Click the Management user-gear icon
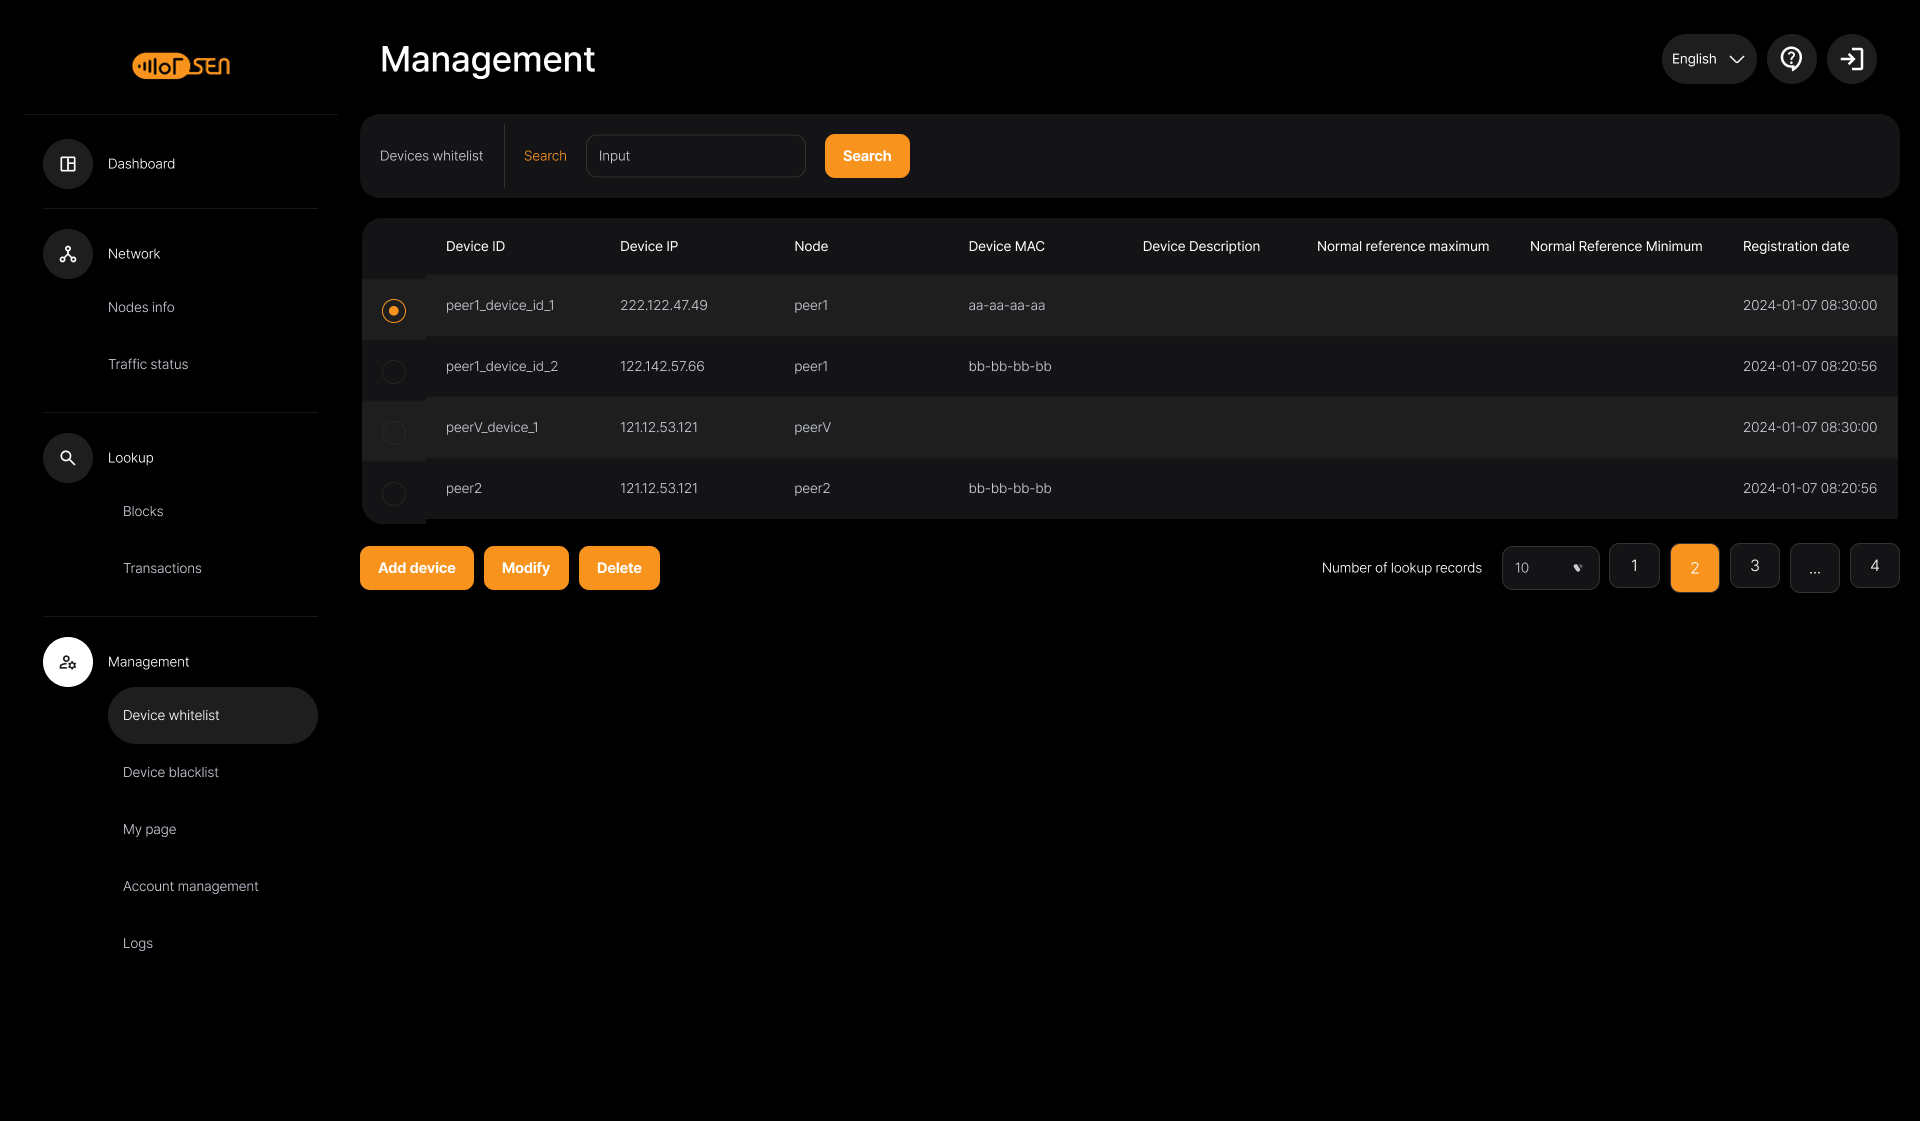Screen dimensions: 1920x1121 [68, 662]
